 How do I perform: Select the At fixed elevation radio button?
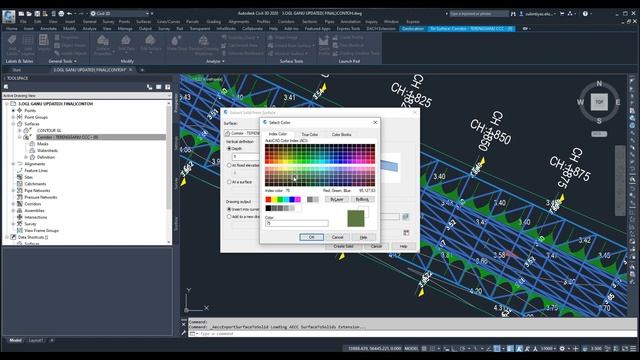pyautogui.click(x=229, y=165)
